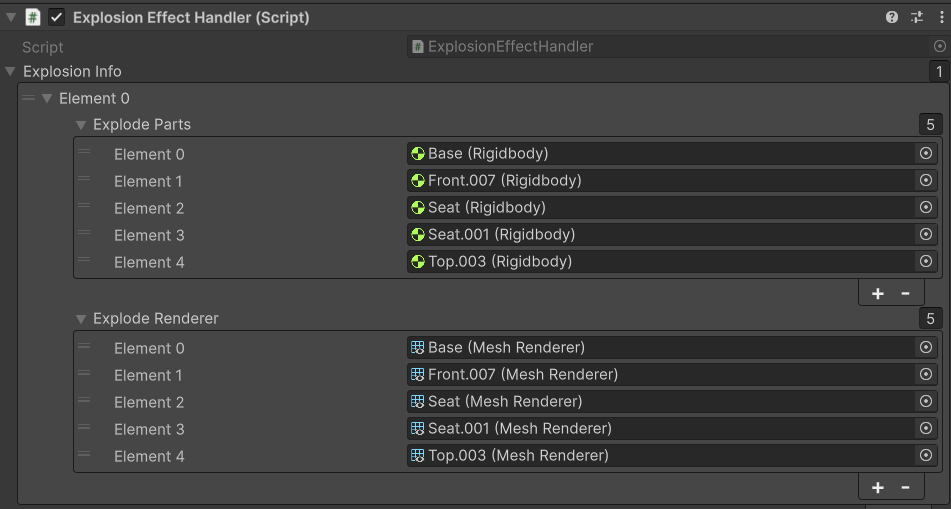
Task: Open the component three-dot context menu
Action: (940, 17)
